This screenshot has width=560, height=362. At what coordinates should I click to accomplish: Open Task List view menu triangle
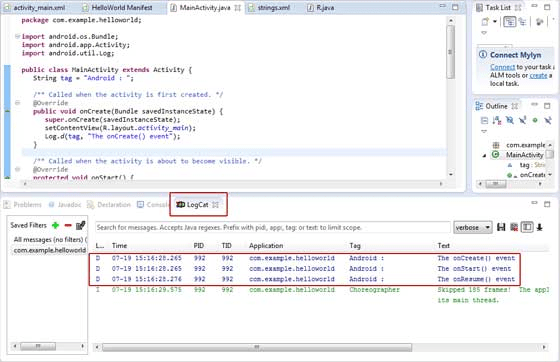click(x=484, y=33)
